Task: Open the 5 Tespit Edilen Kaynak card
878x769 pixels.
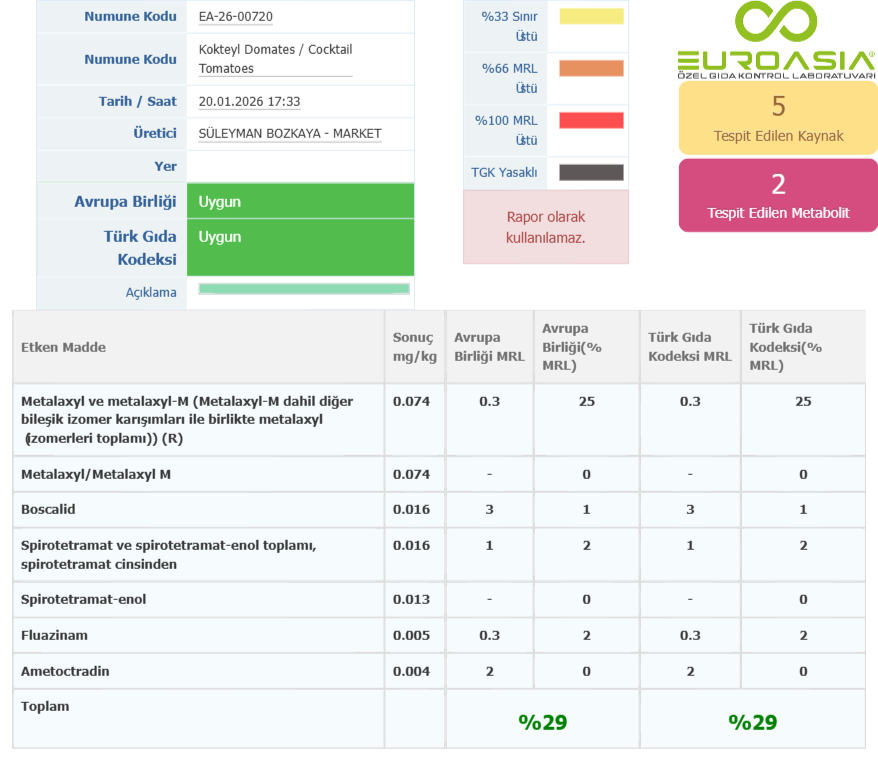Action: (778, 117)
